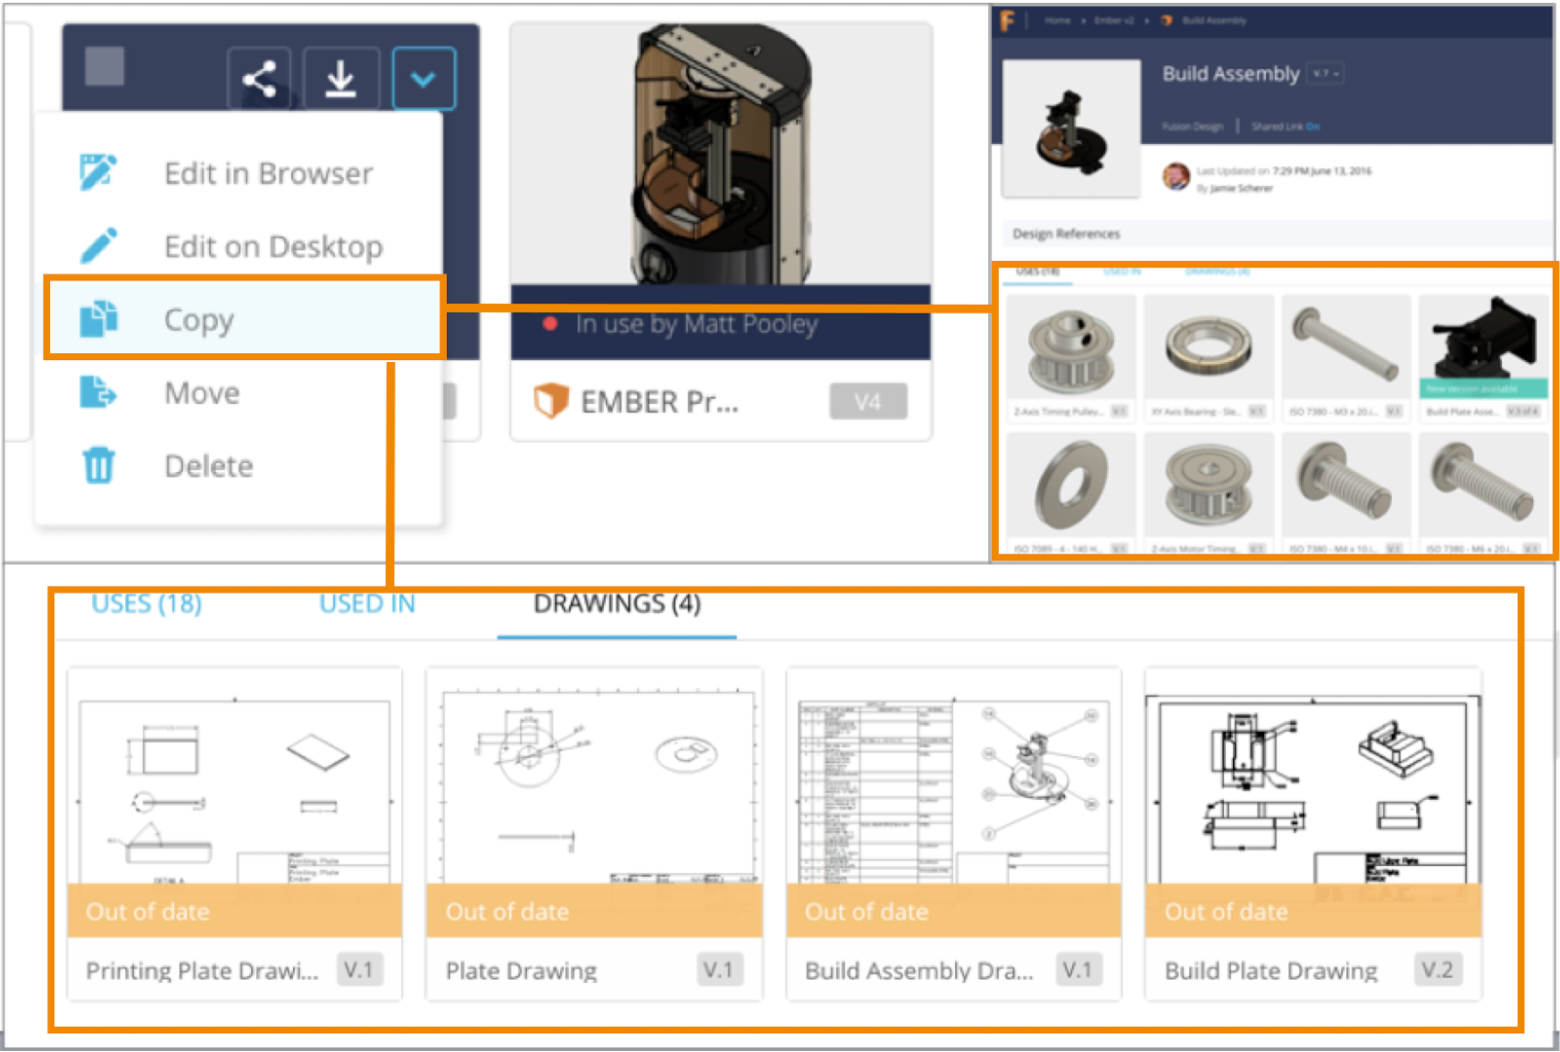
Task: Click the trash icon beside Delete
Action: point(98,465)
